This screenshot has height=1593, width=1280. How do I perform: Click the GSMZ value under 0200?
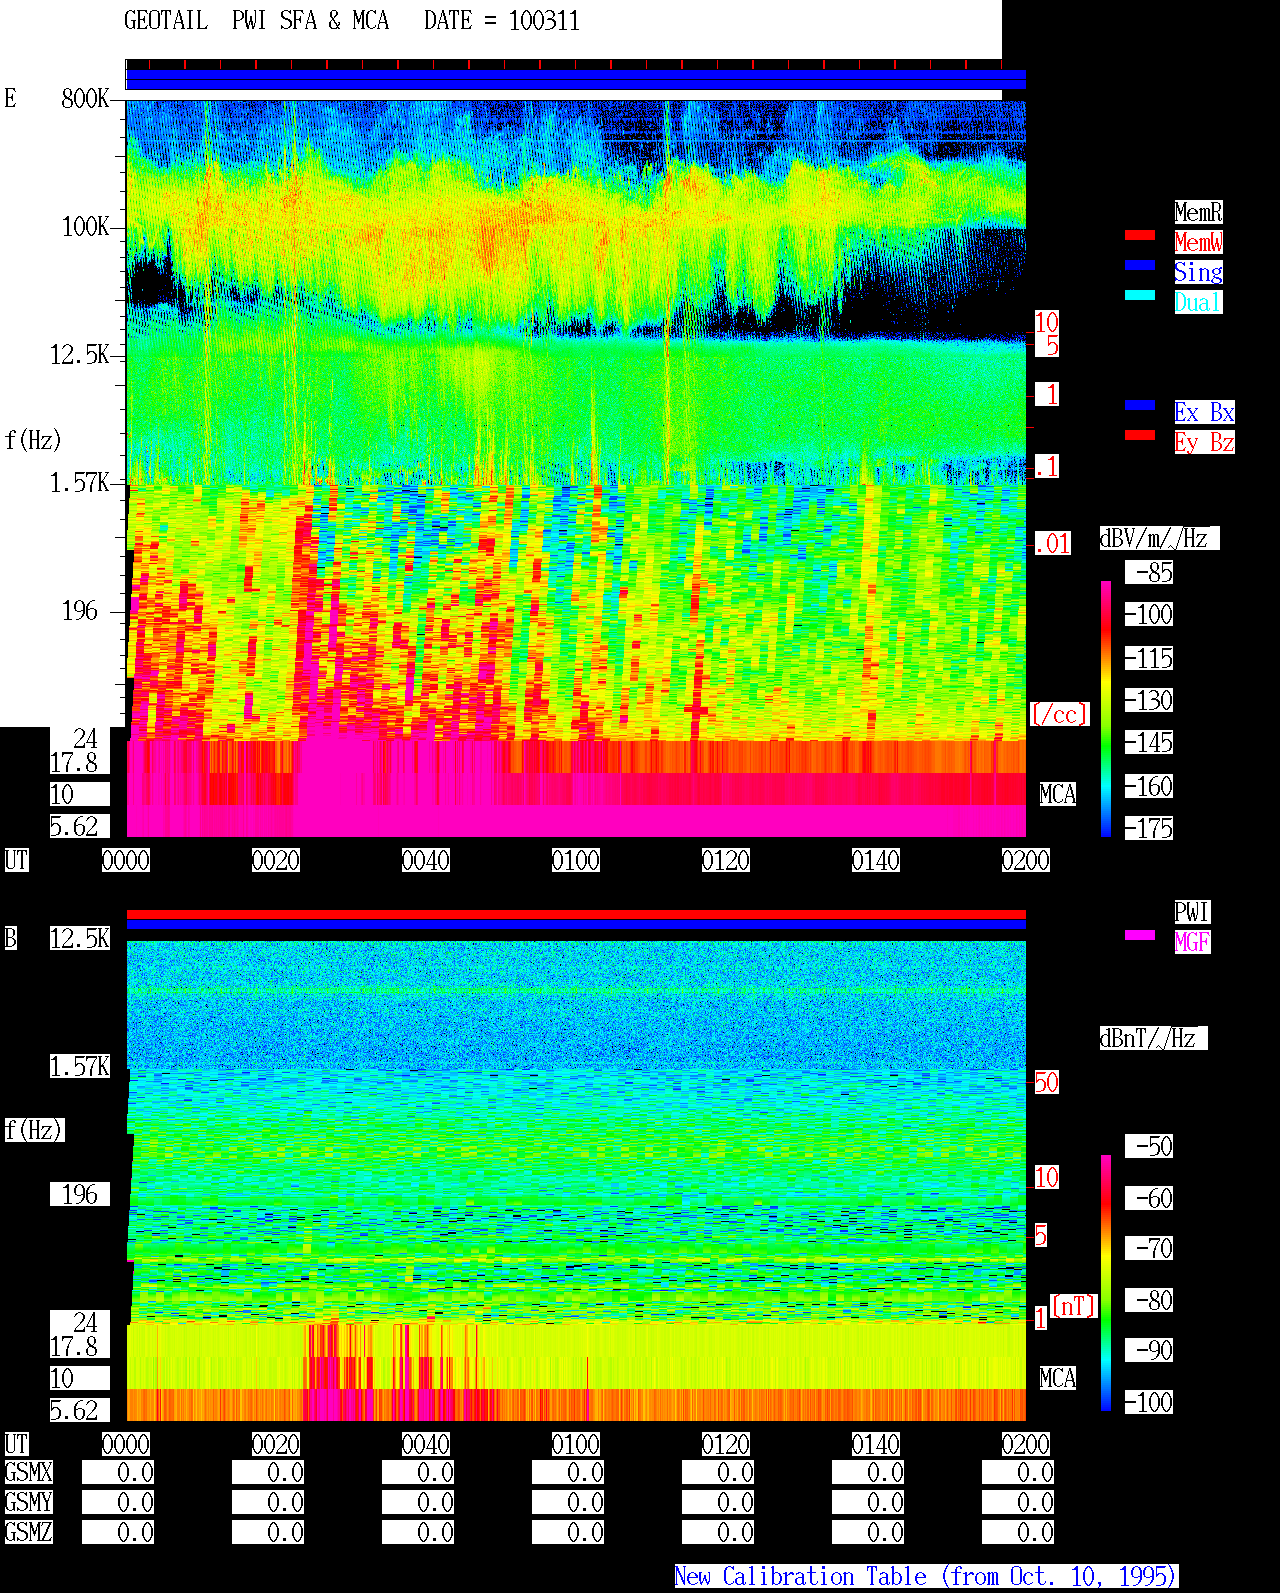pos(1018,1532)
